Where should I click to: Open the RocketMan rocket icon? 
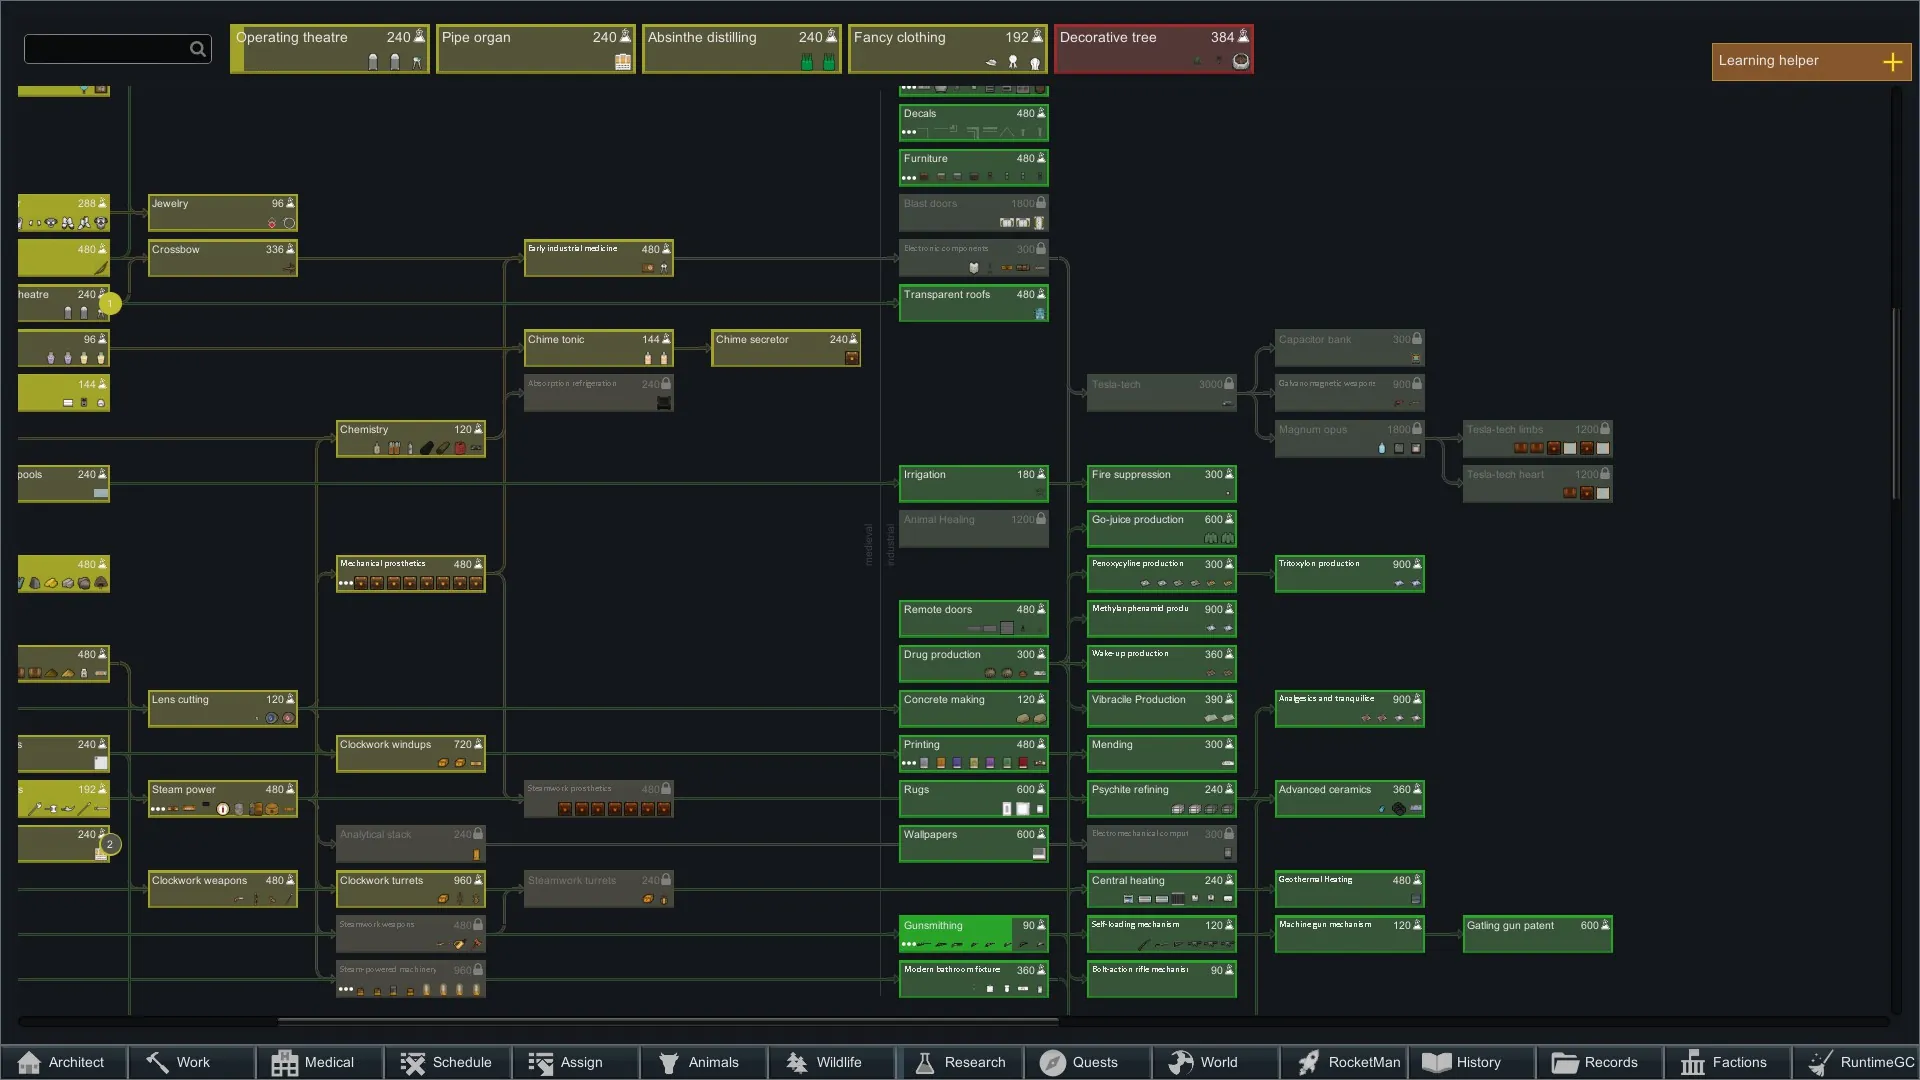point(1308,1062)
